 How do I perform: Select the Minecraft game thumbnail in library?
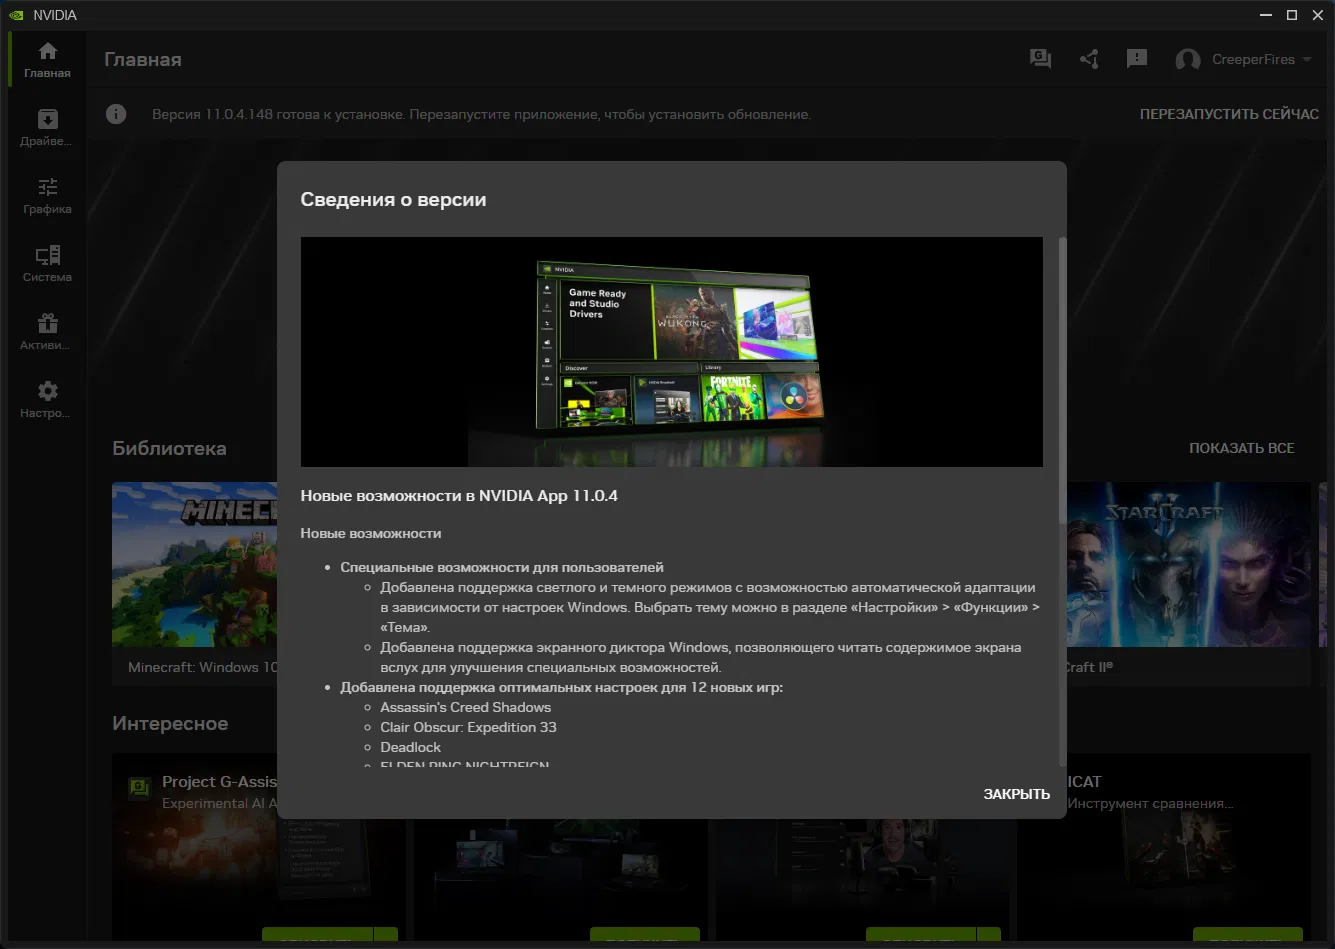(x=195, y=565)
